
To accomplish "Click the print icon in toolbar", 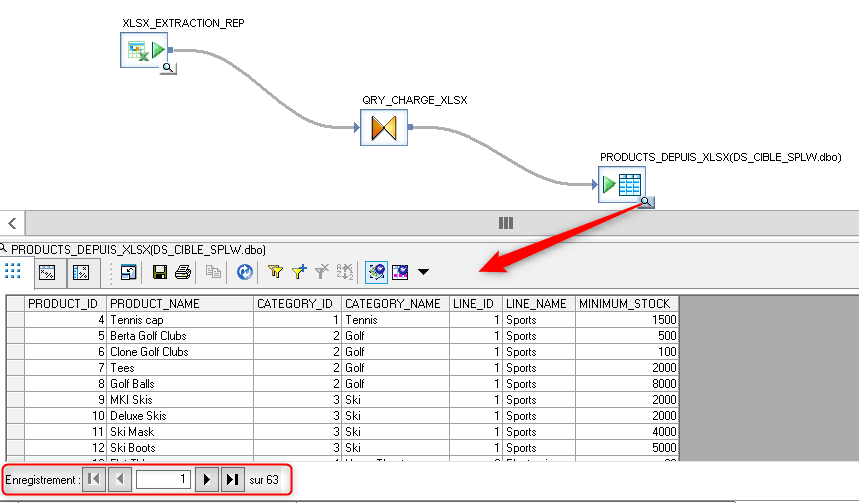I will click(182, 271).
